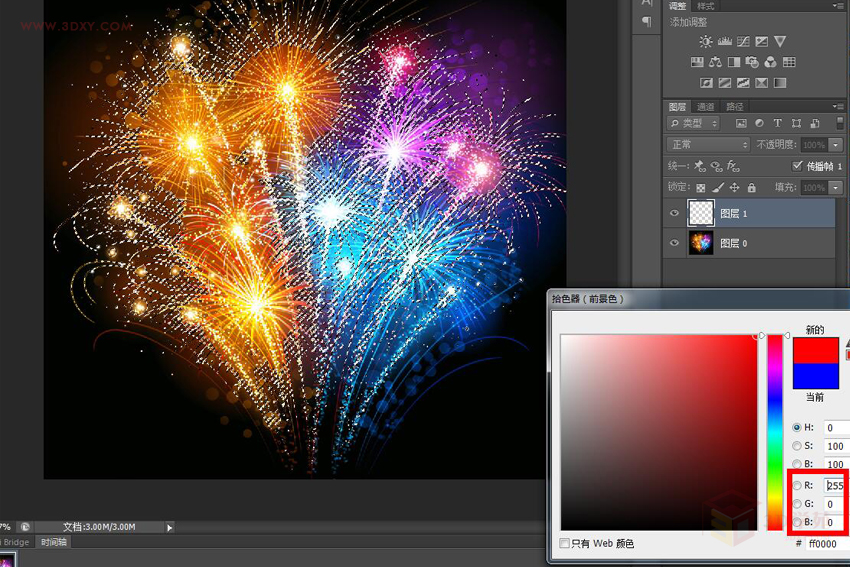Add a Threshold adjustment layer

[x=743, y=83]
